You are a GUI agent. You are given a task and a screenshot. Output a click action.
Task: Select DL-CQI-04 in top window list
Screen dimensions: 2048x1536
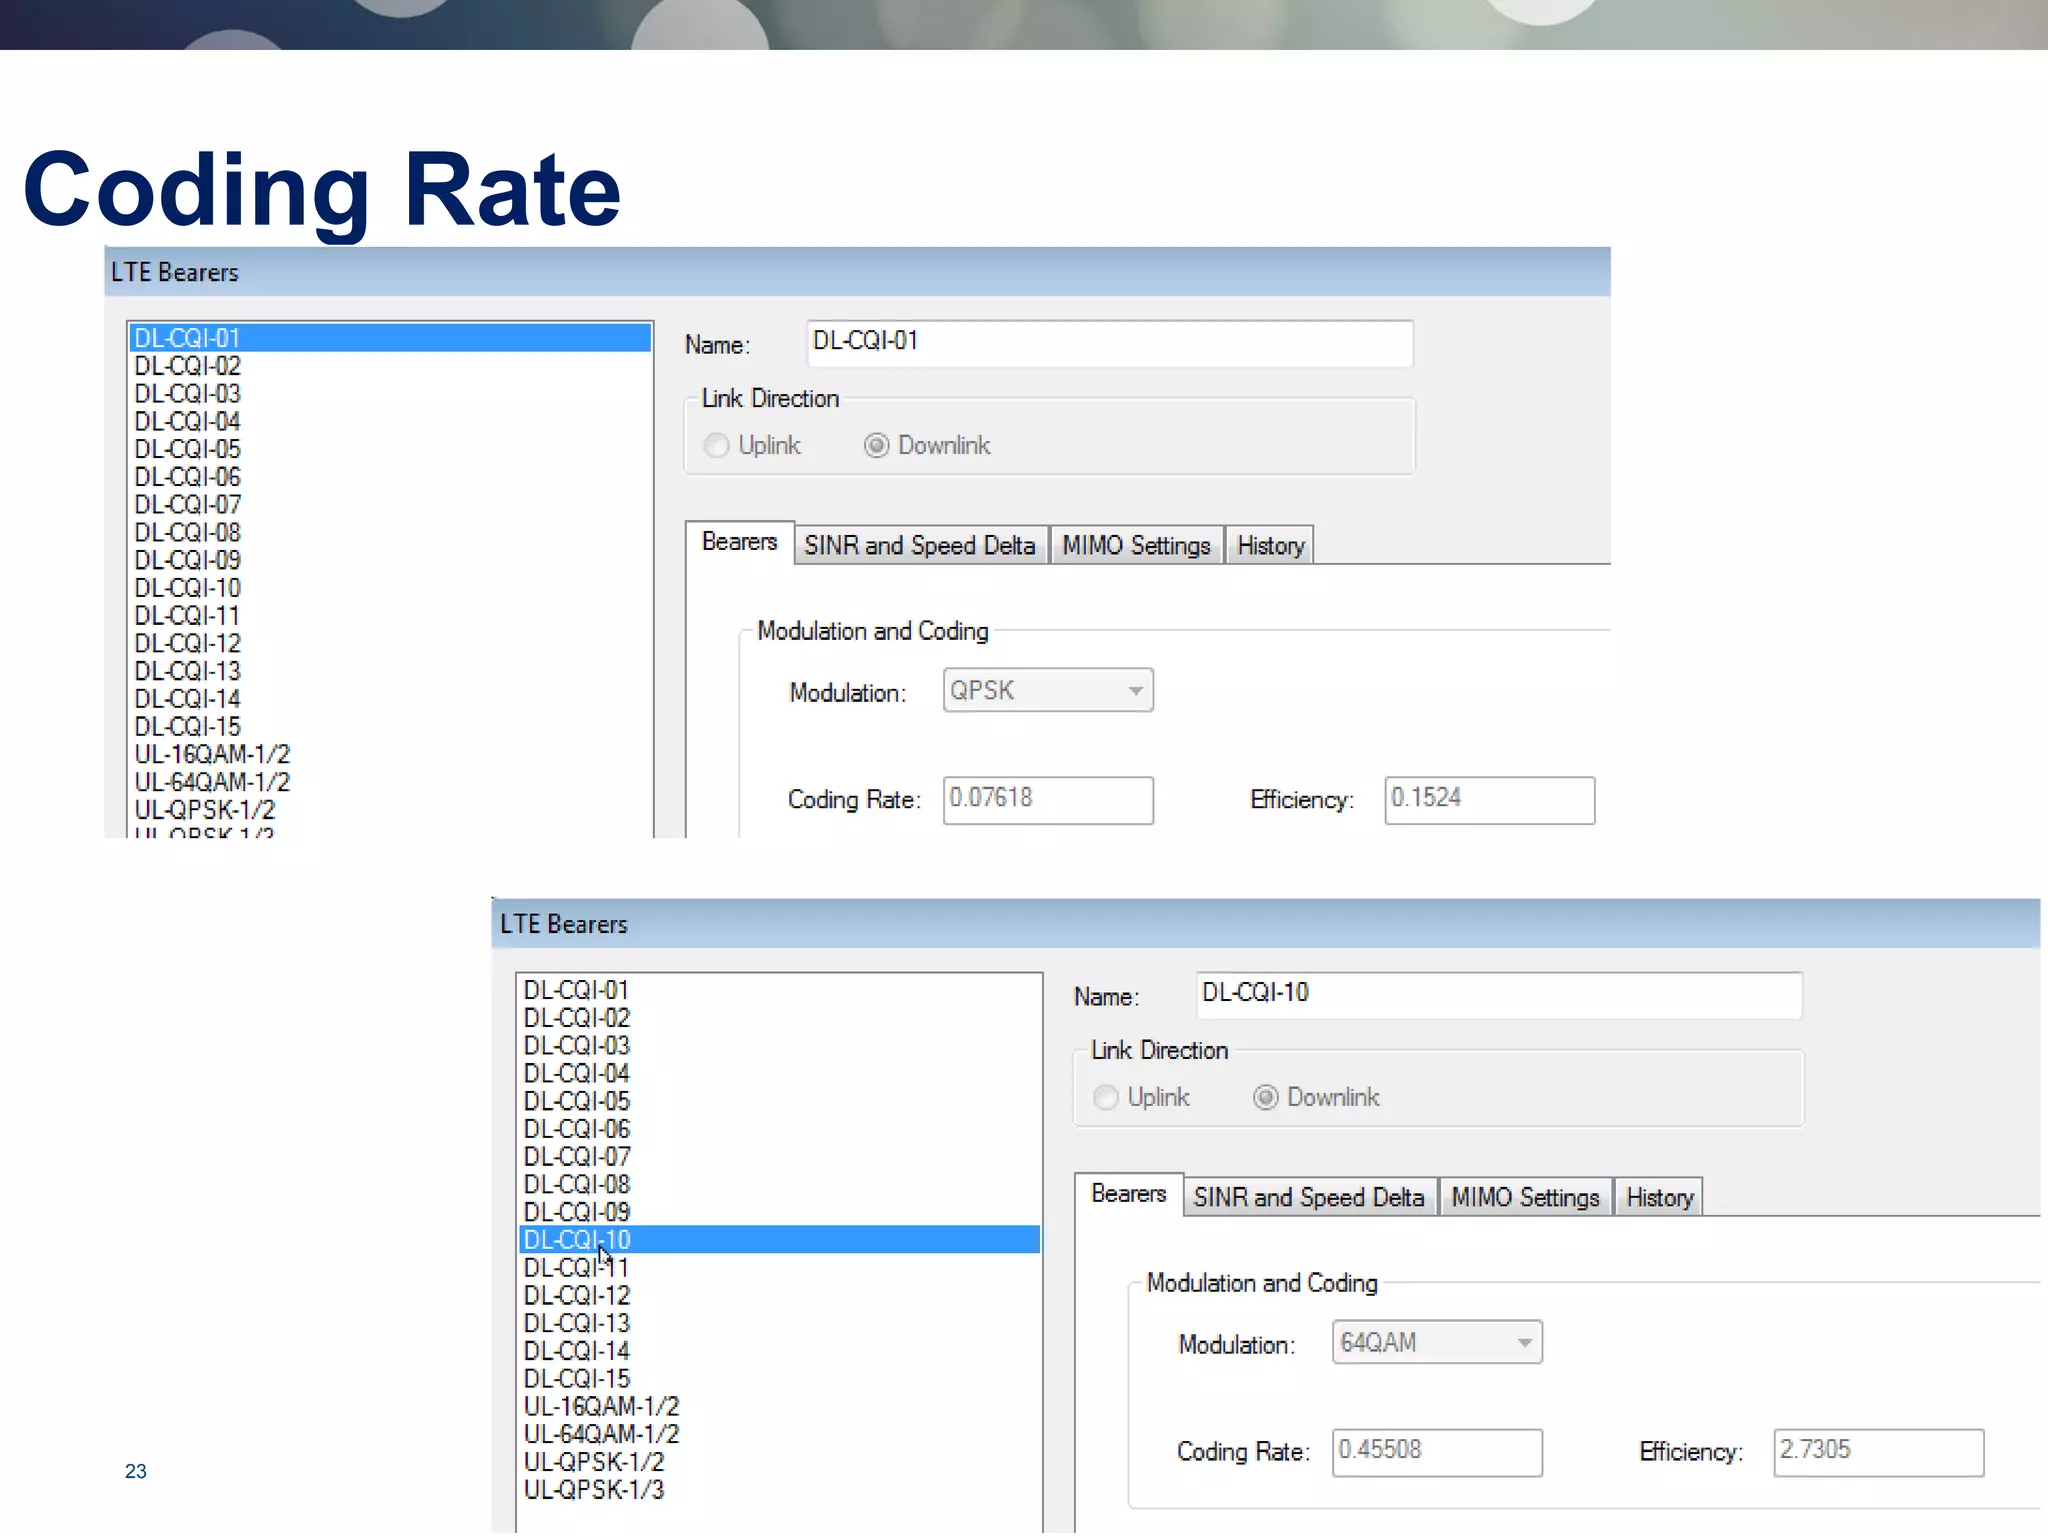pyautogui.click(x=391, y=421)
